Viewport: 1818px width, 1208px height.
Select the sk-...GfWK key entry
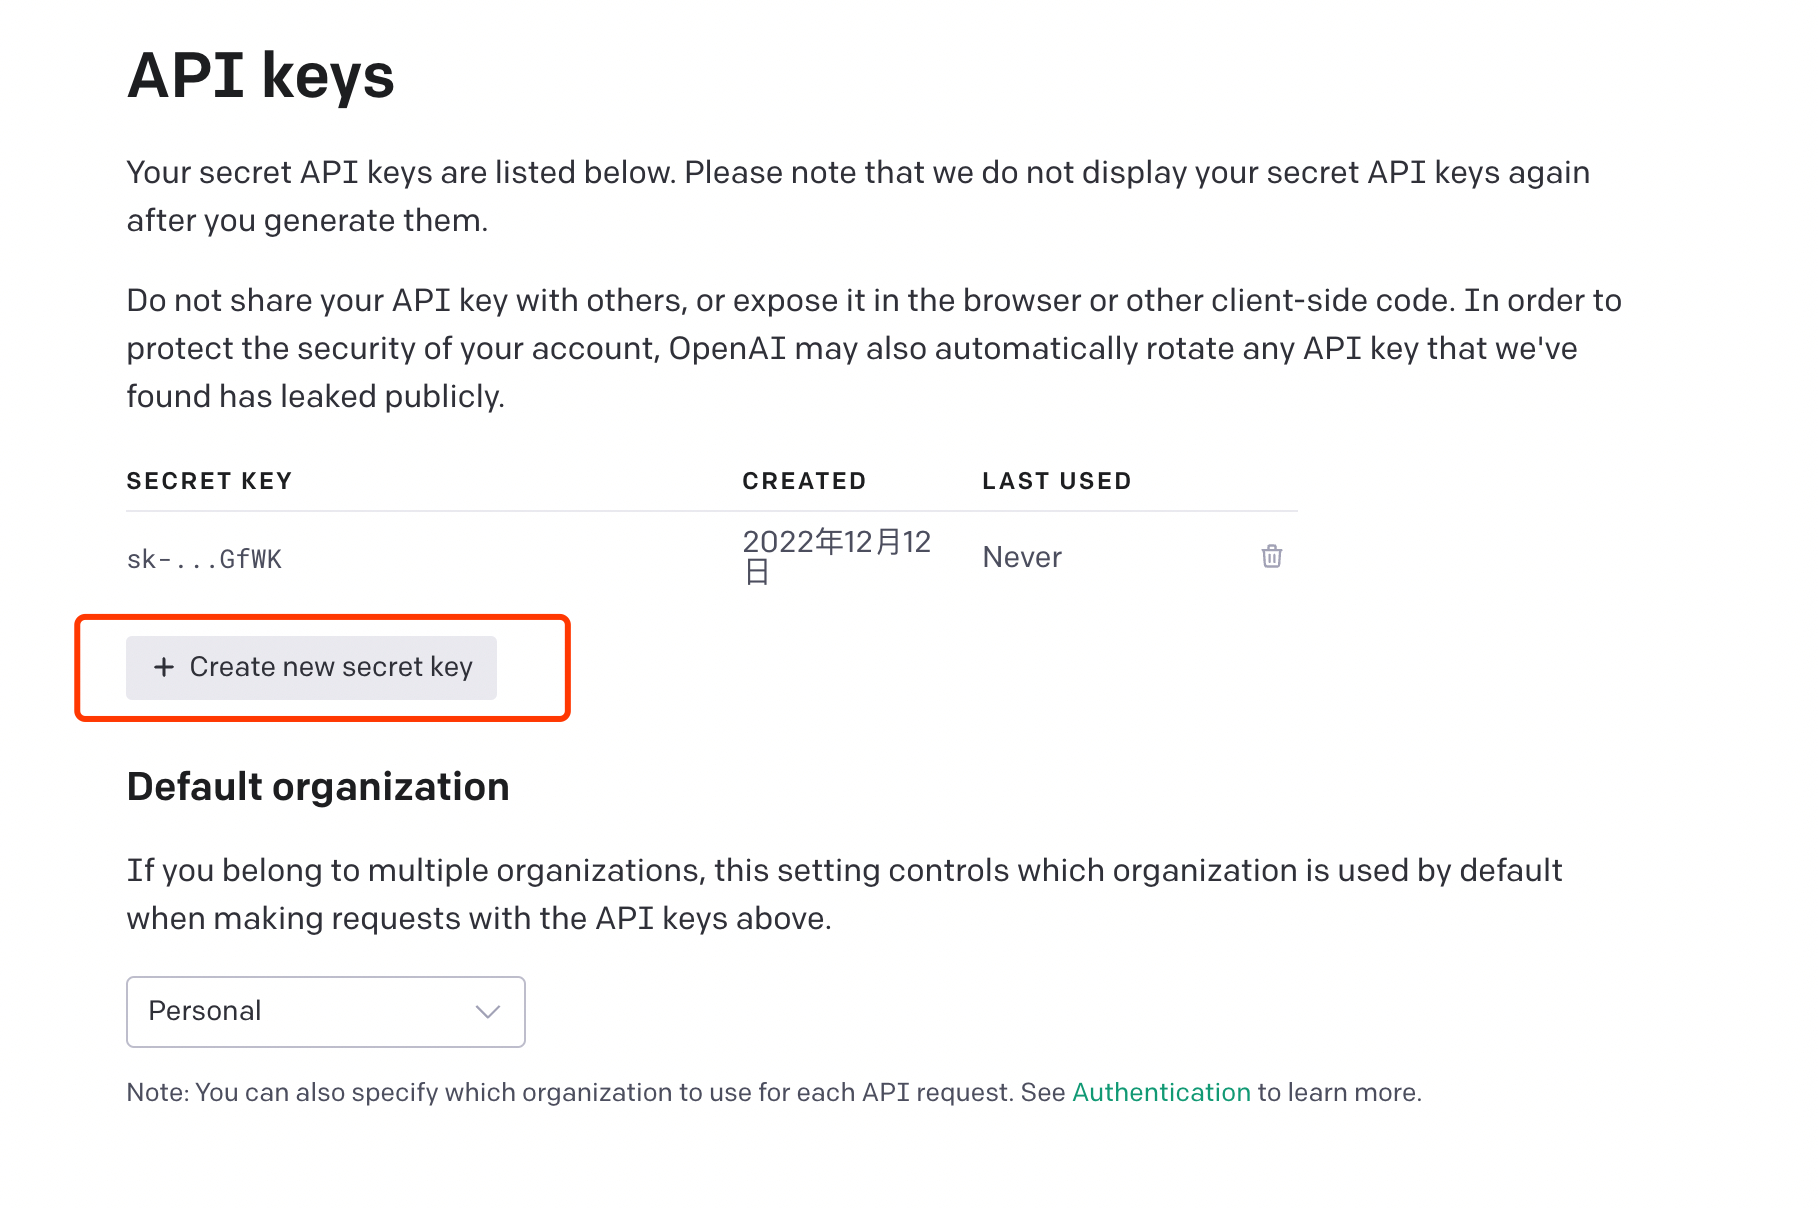(204, 558)
